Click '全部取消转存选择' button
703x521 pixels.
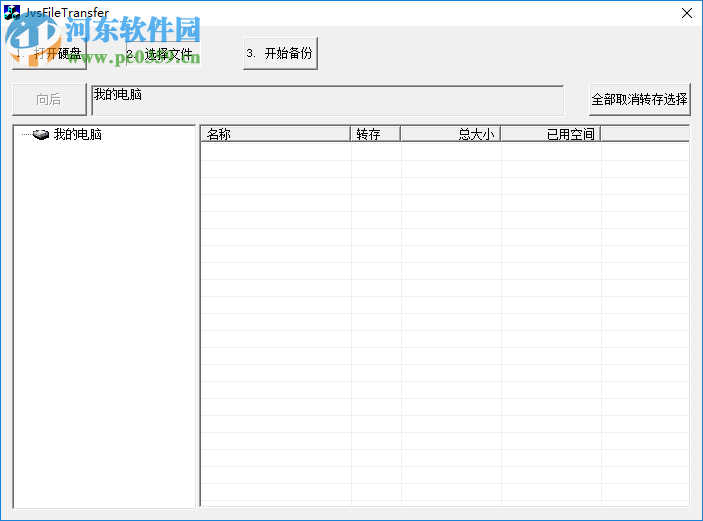(x=639, y=99)
